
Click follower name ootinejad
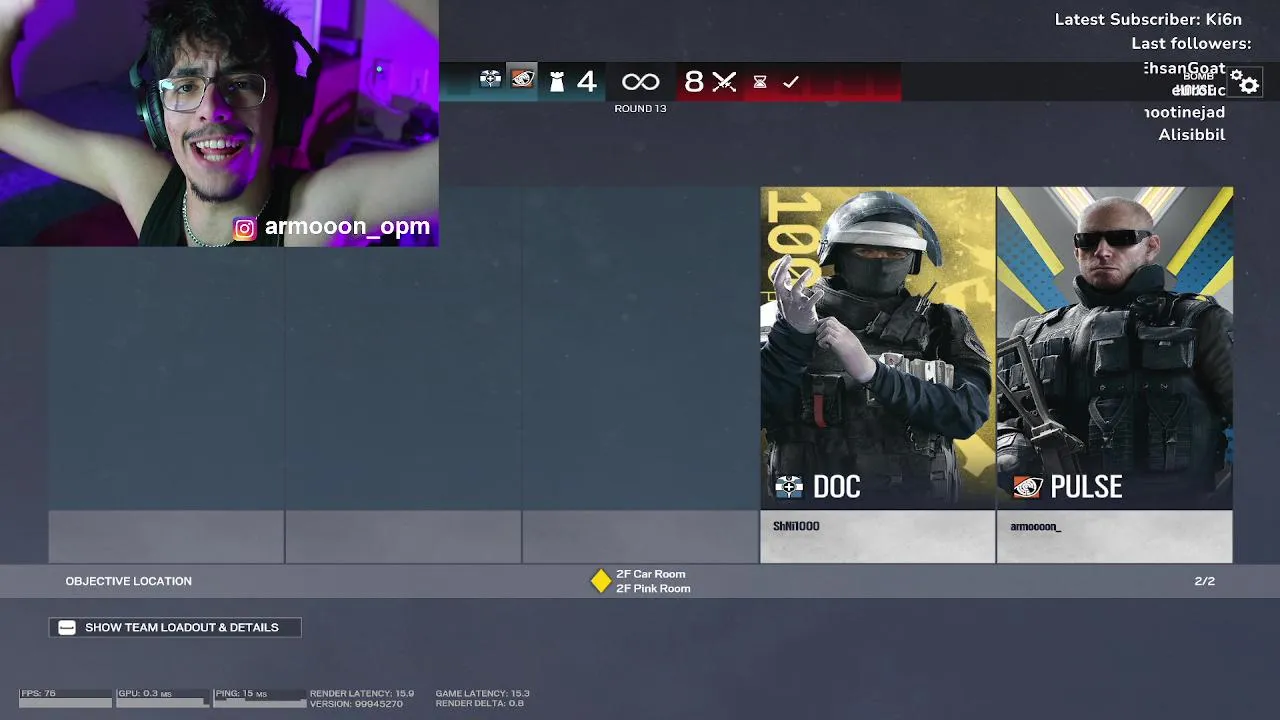pyautogui.click(x=1185, y=112)
